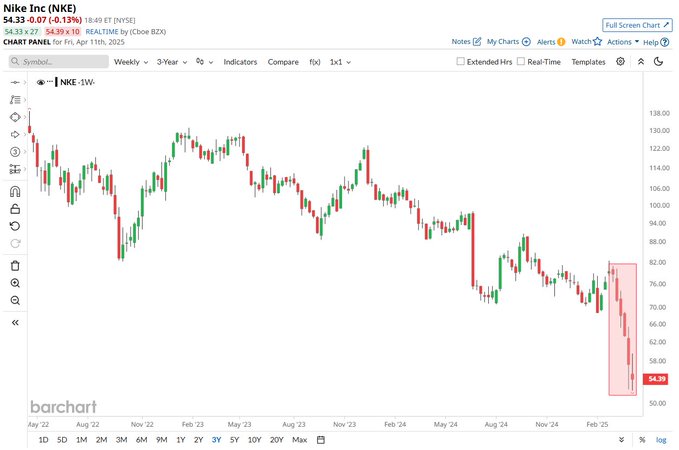Open the calendar date range picker

point(321,439)
